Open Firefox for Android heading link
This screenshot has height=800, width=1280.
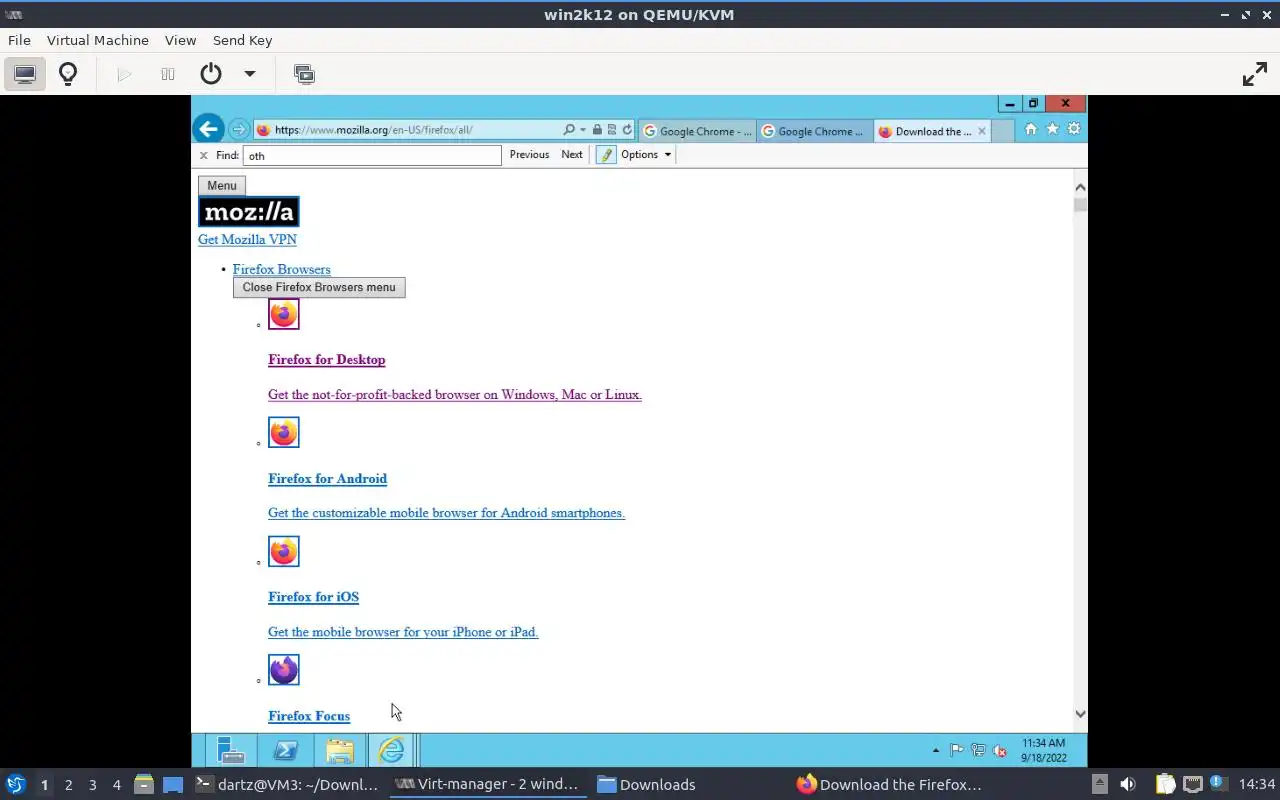327,479
